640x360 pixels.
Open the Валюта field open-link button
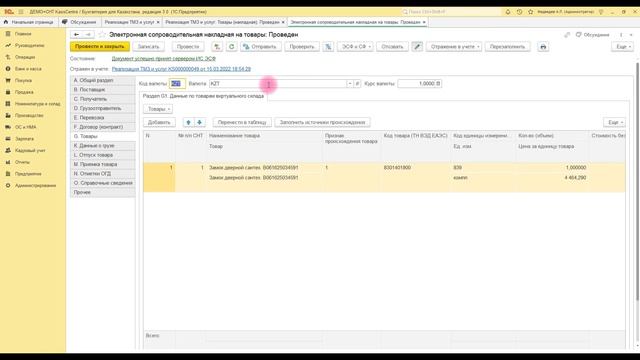coord(357,83)
